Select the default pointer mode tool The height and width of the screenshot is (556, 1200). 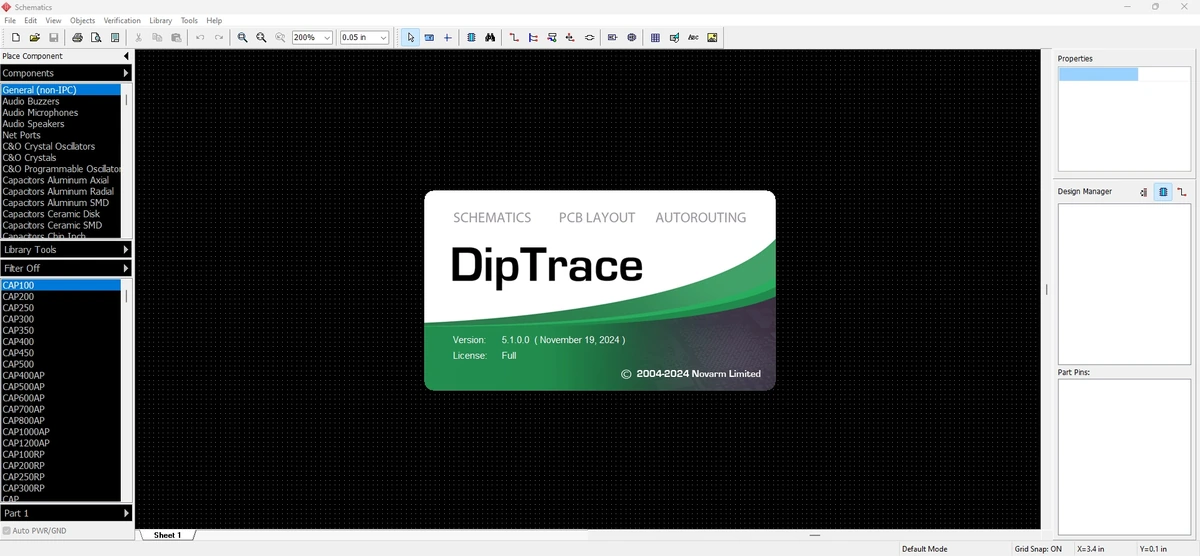pyautogui.click(x=411, y=38)
